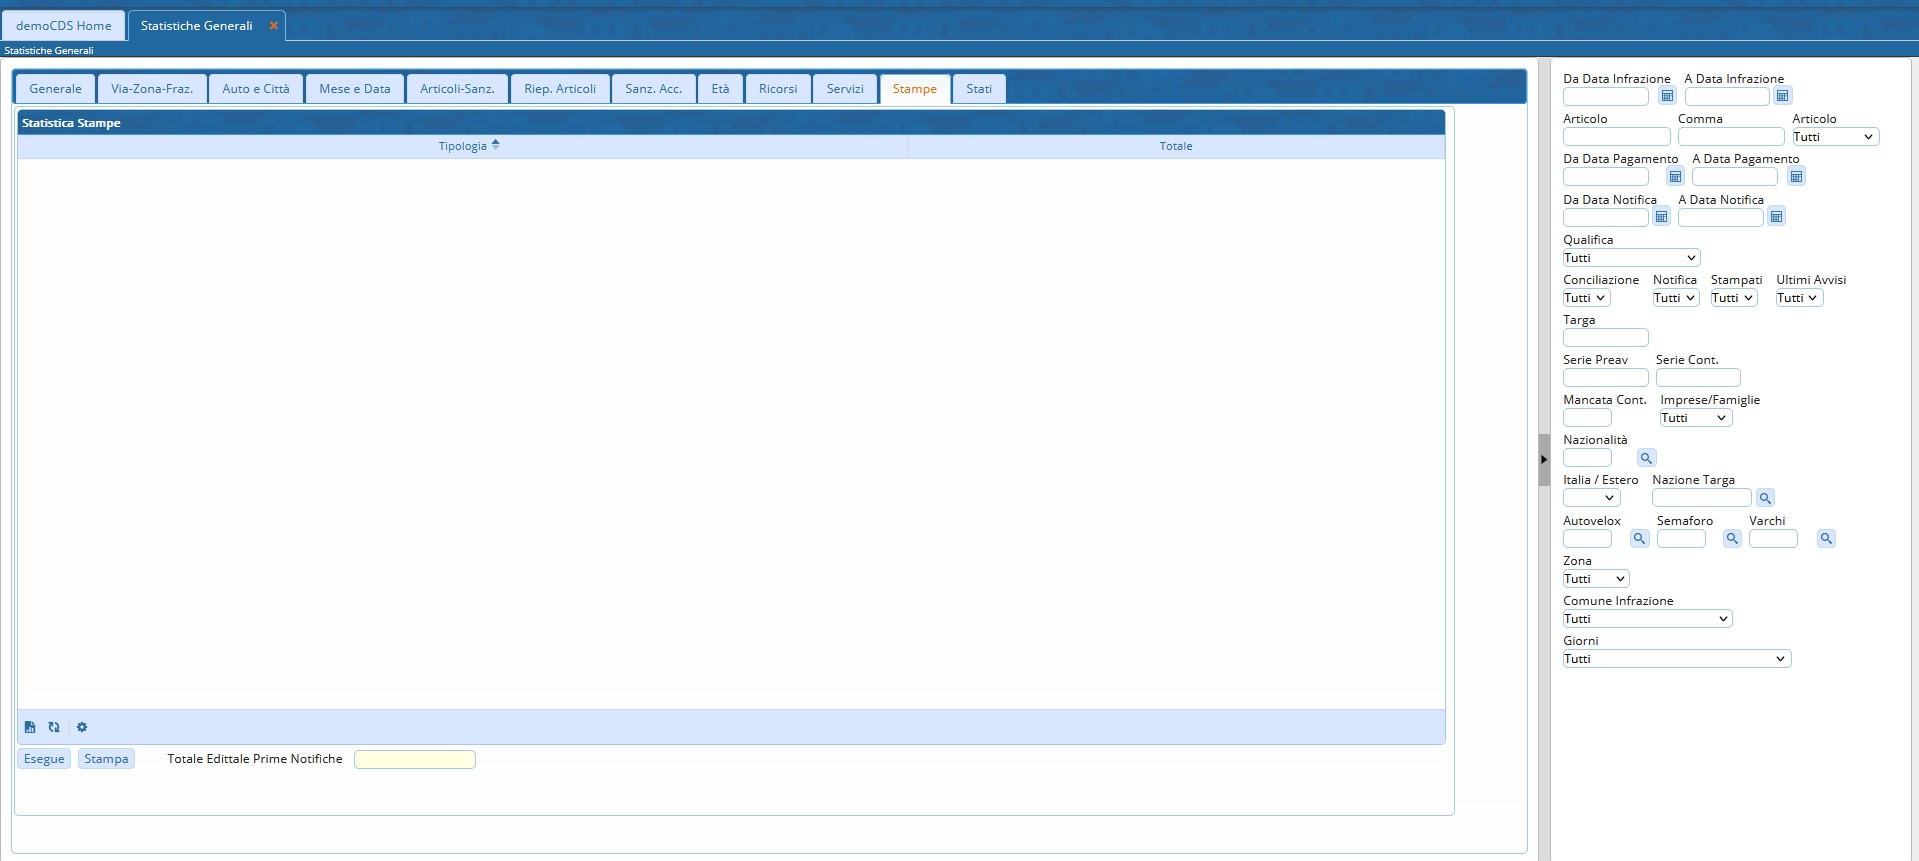This screenshot has height=861, width=1919.
Task: Focus the Comma text field
Action: point(1731,137)
